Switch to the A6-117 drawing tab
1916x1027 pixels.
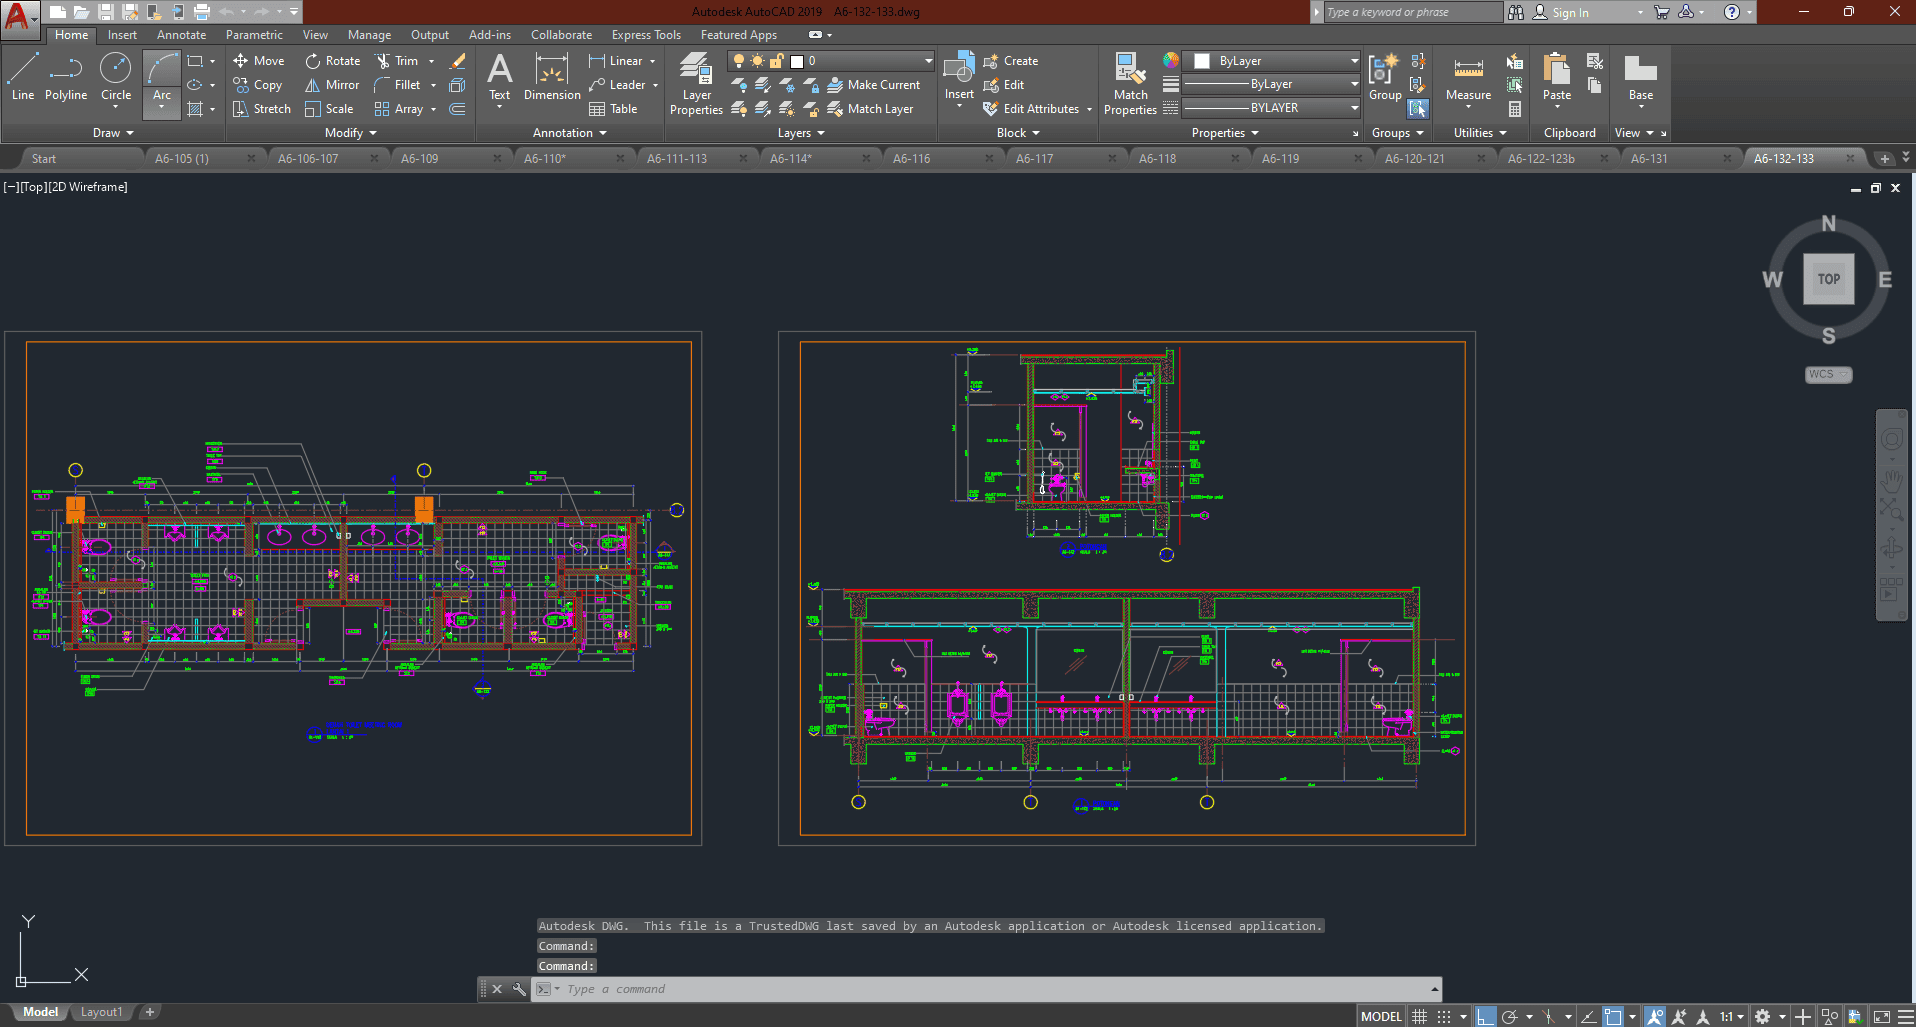coord(1034,158)
